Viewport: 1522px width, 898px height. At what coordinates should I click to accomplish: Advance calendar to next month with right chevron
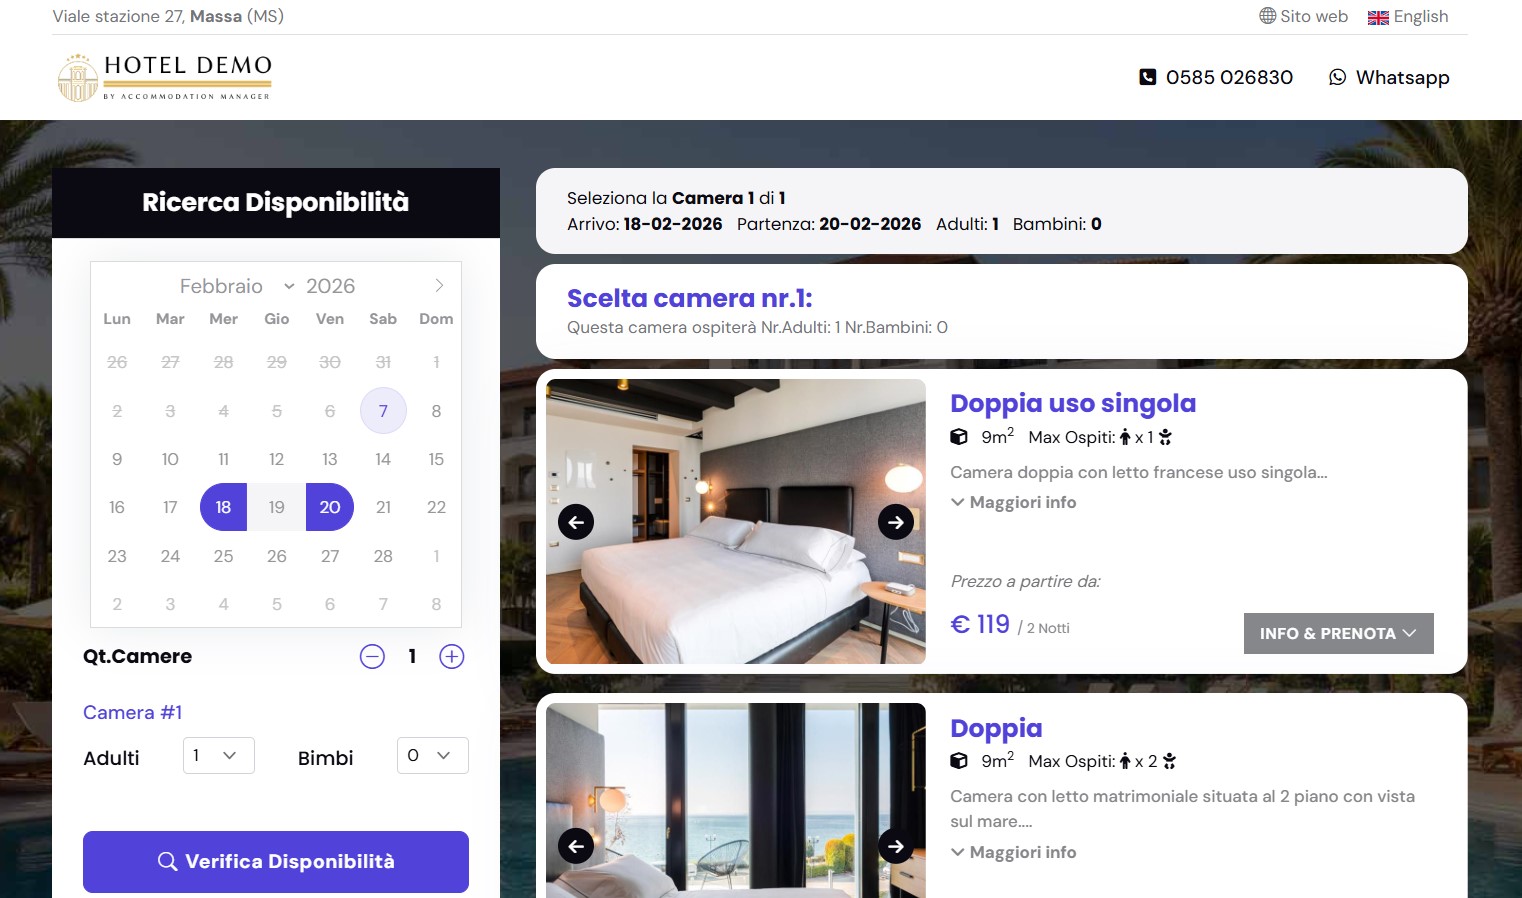(x=439, y=285)
